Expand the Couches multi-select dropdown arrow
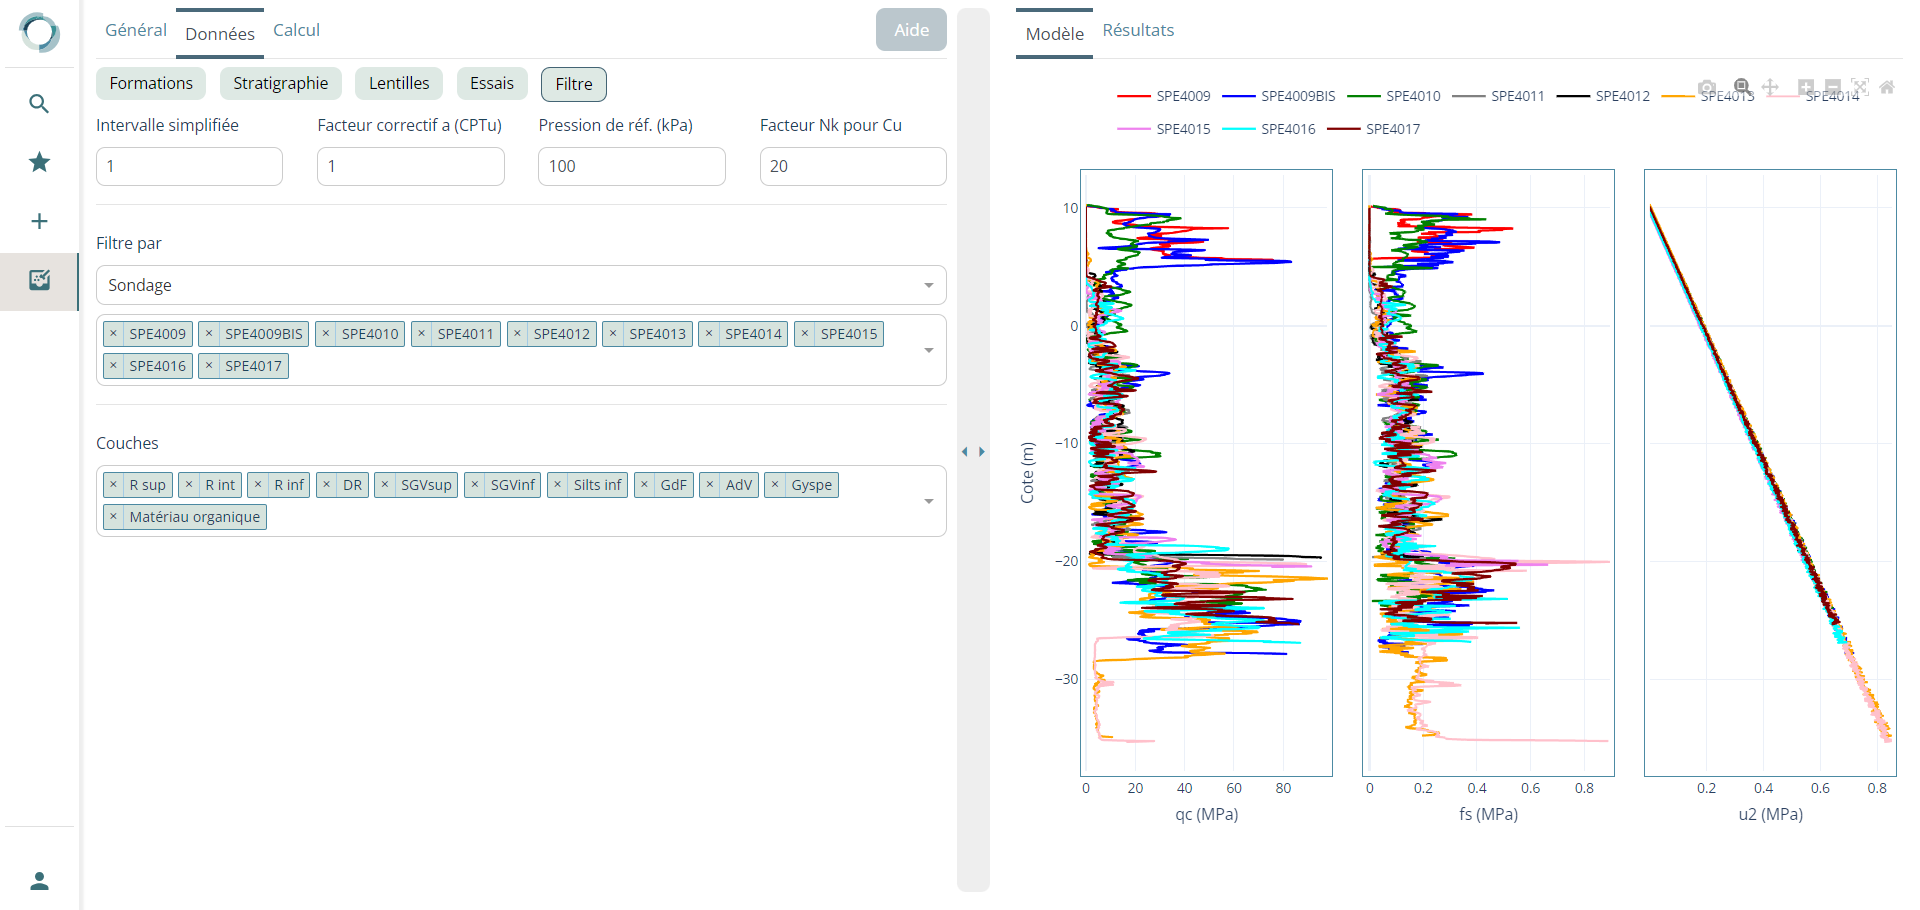The width and height of the screenshot is (1920, 910). coord(928,501)
